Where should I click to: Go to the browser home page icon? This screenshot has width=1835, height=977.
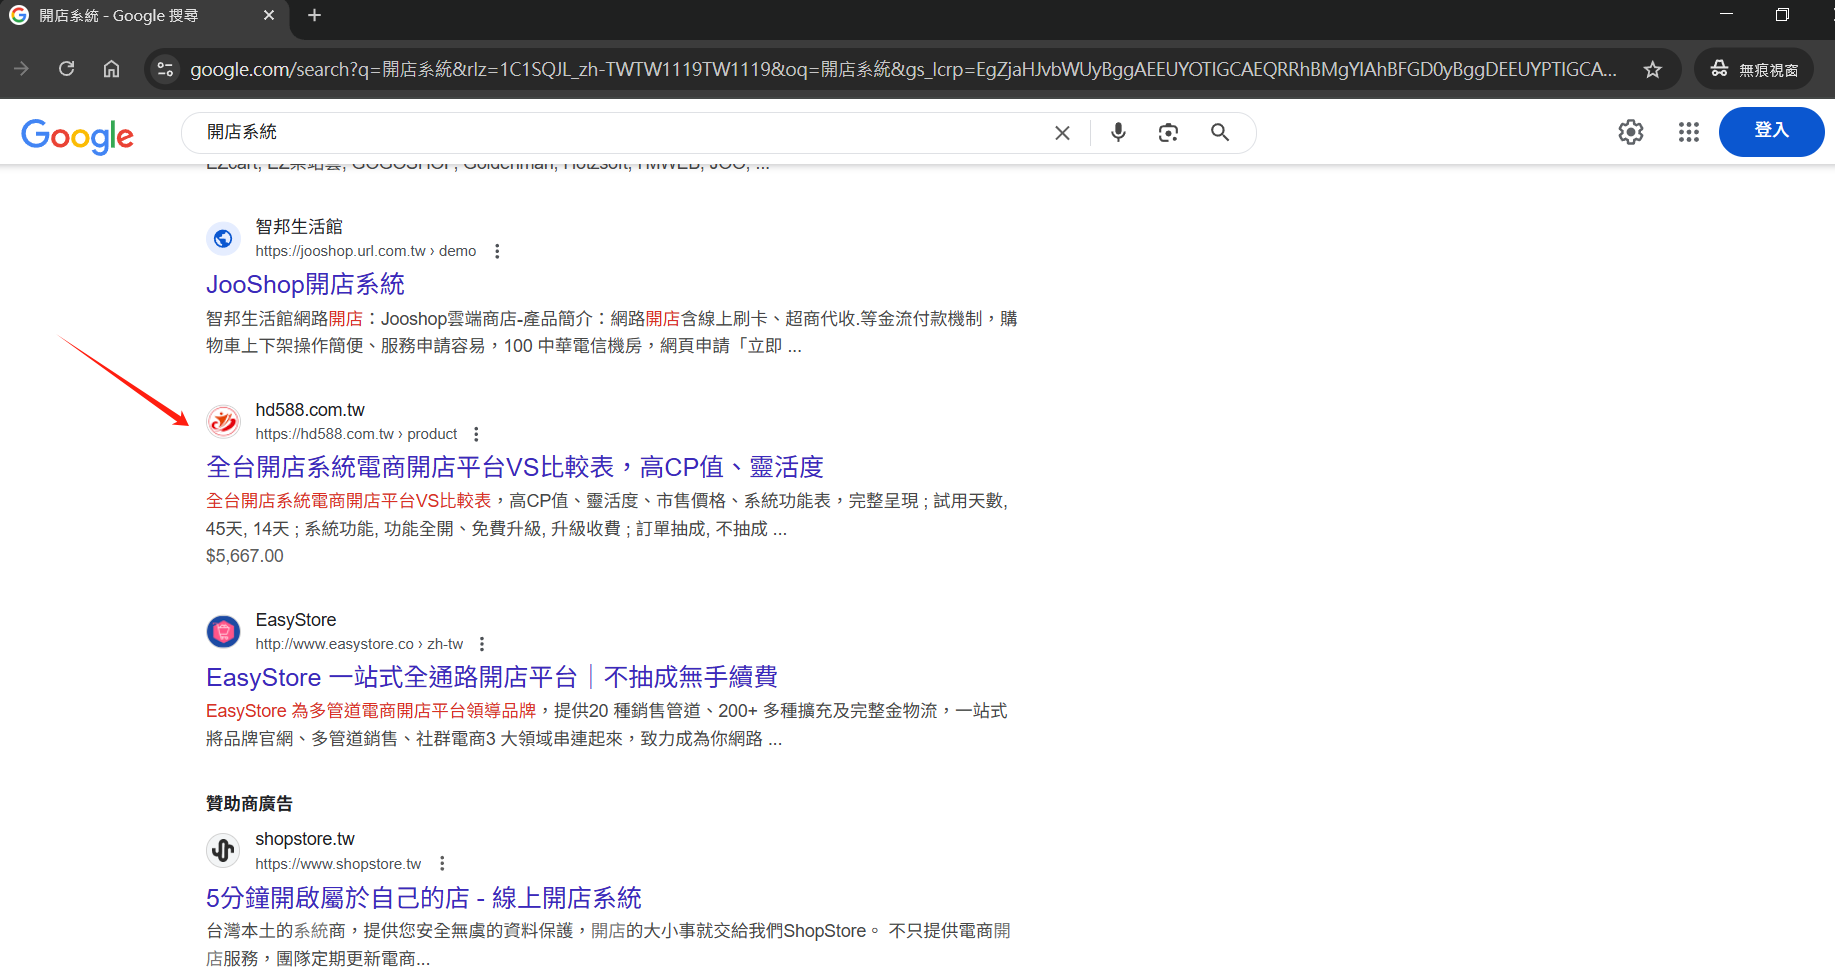click(x=112, y=69)
